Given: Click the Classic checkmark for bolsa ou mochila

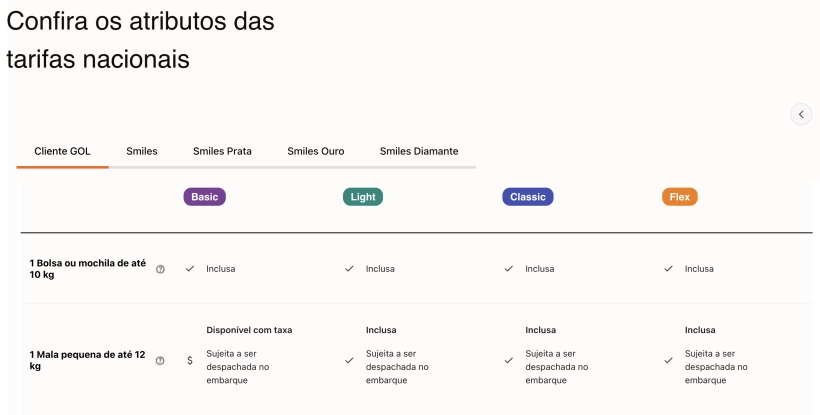Looking at the screenshot, I should (509, 269).
